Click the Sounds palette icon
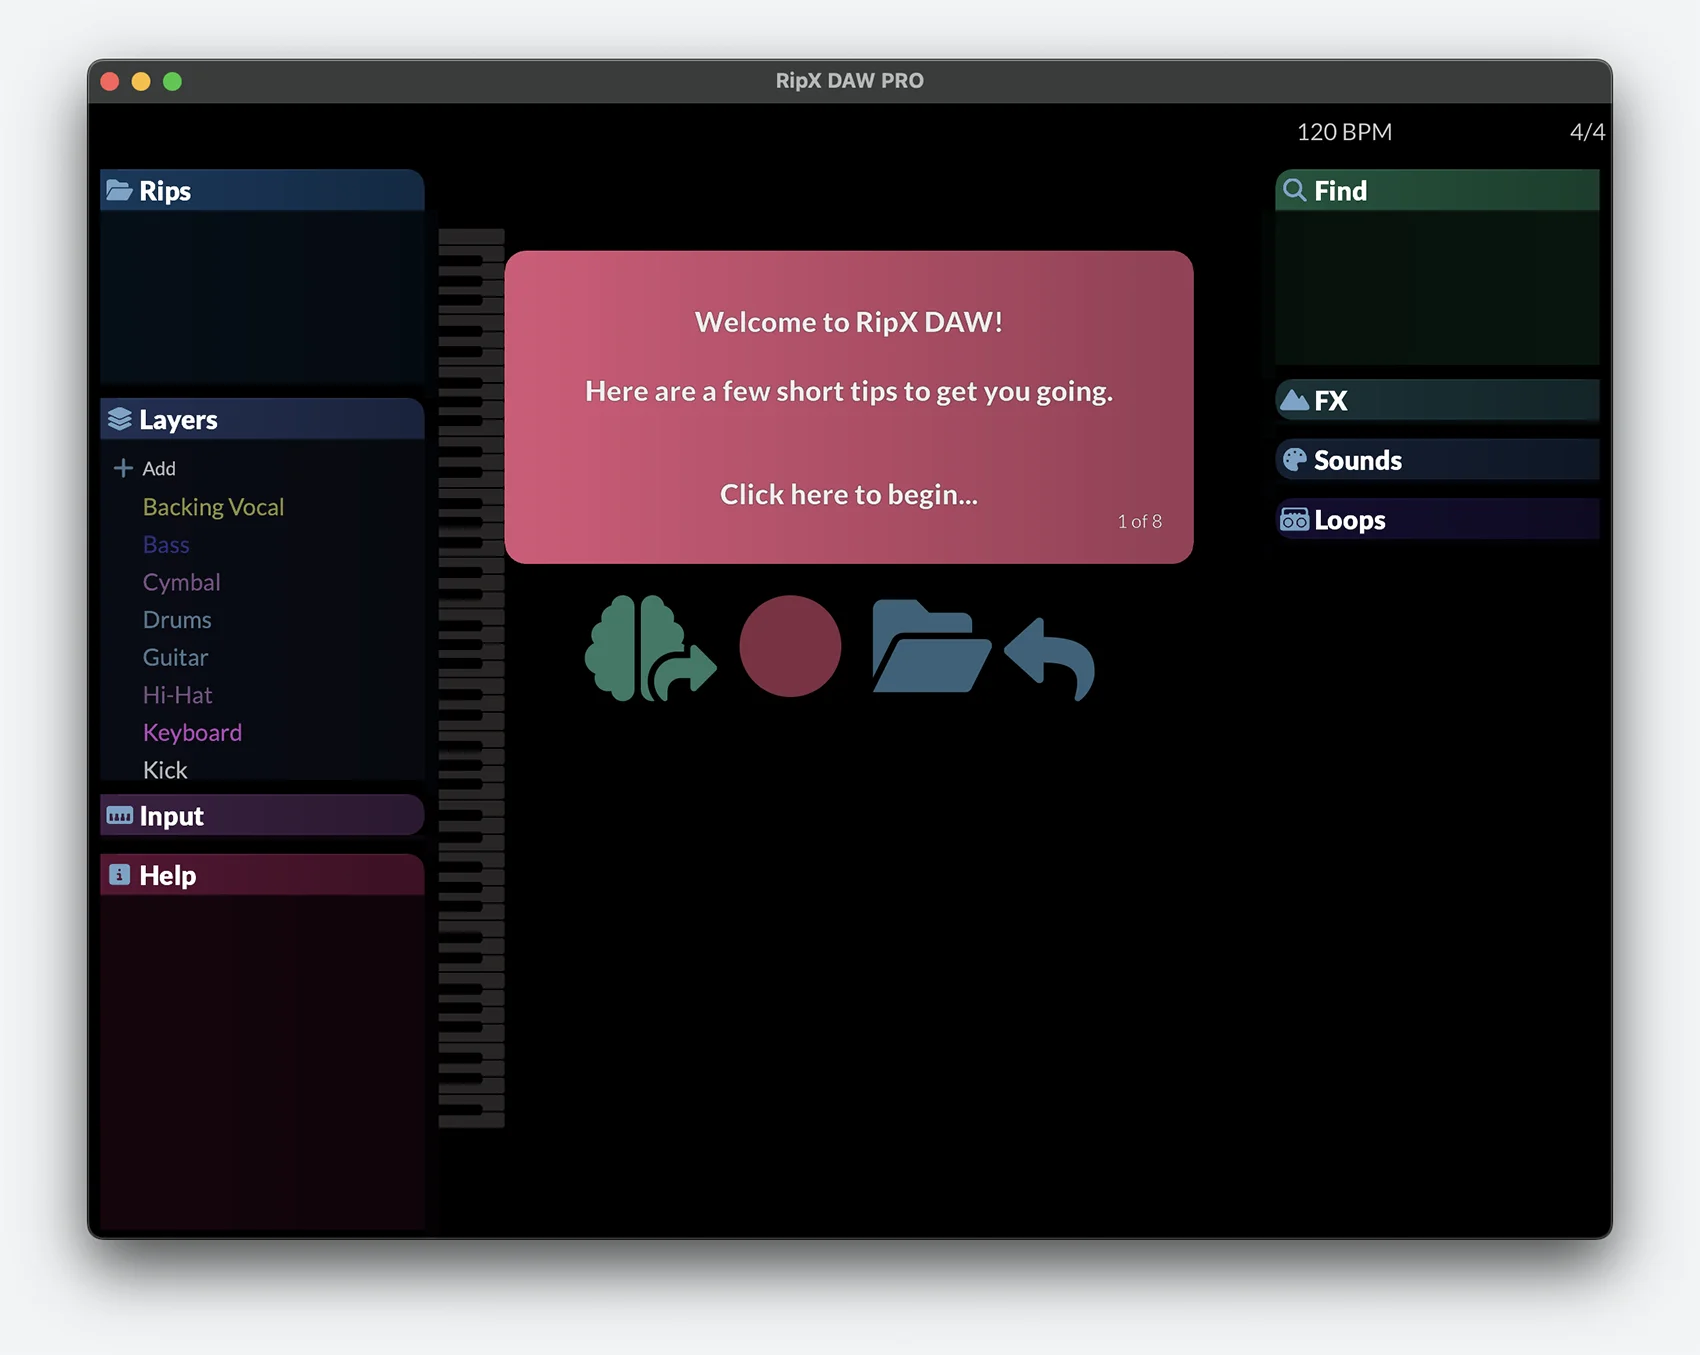The width and height of the screenshot is (1700, 1355). pyautogui.click(x=1294, y=460)
